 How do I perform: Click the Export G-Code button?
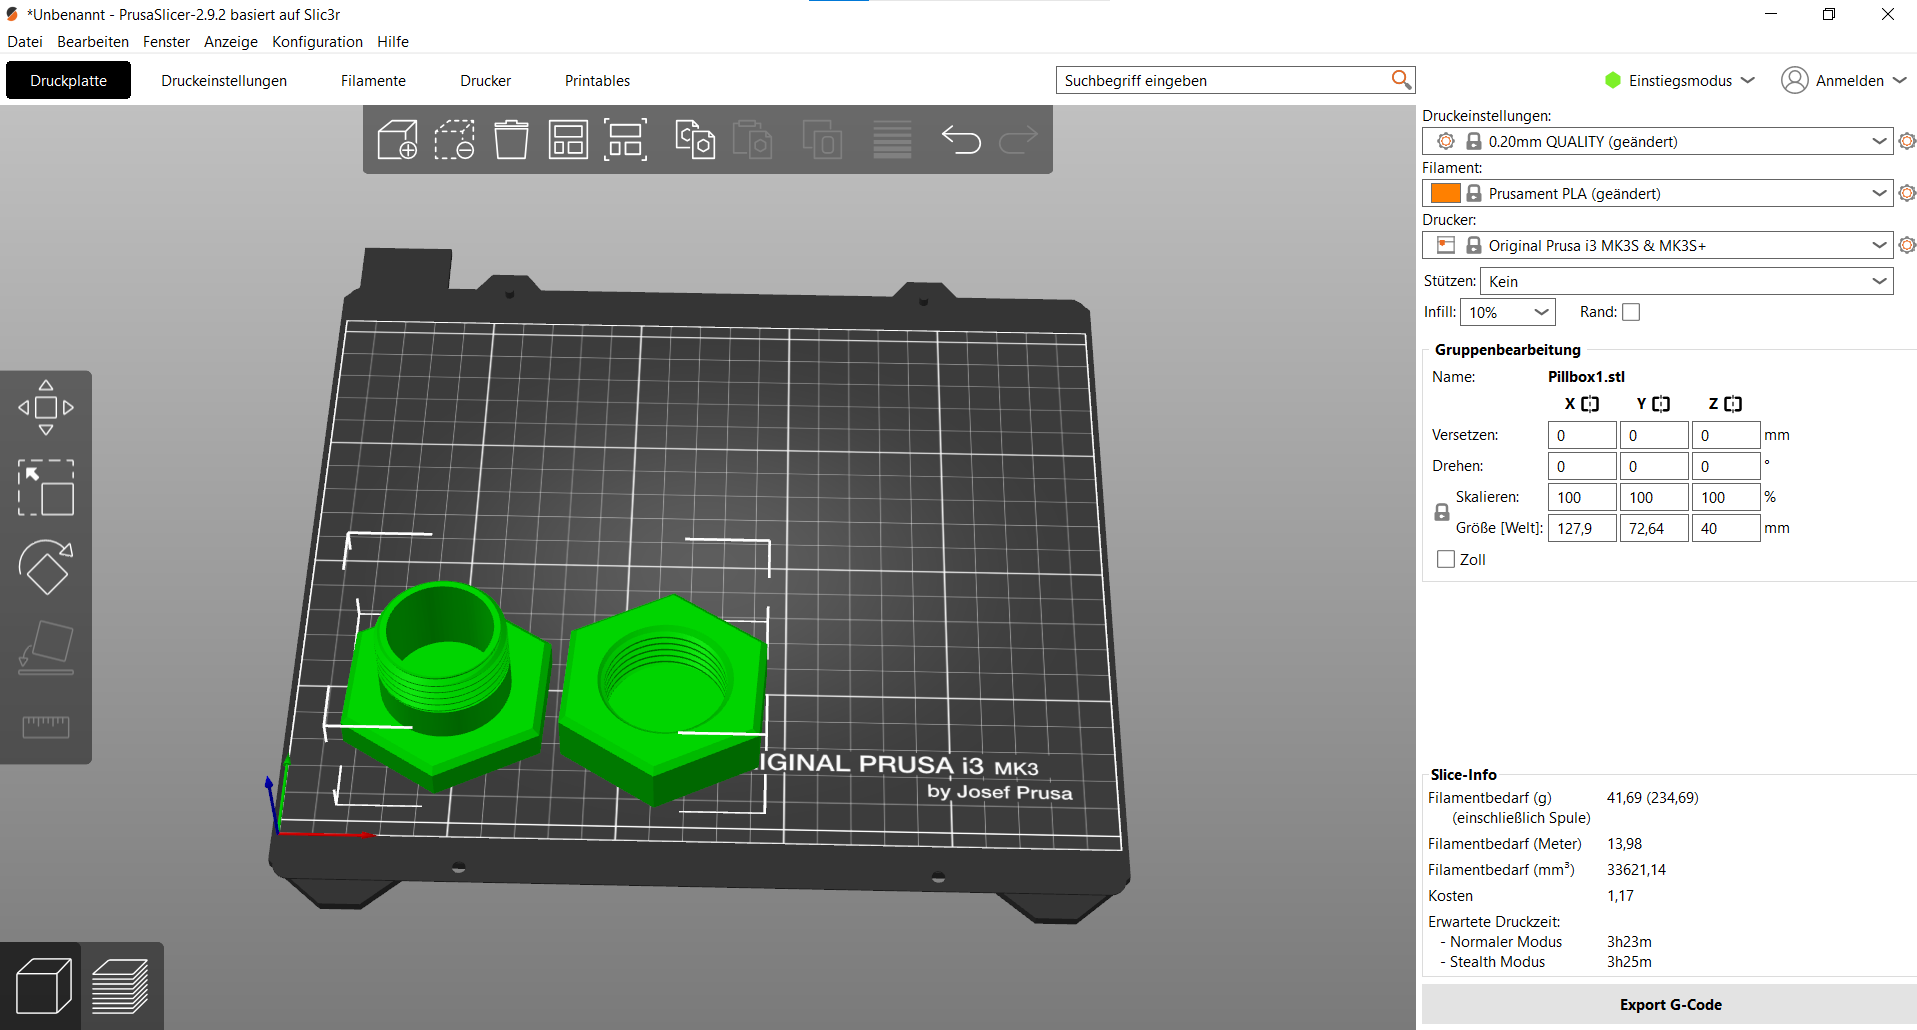[1670, 1004]
